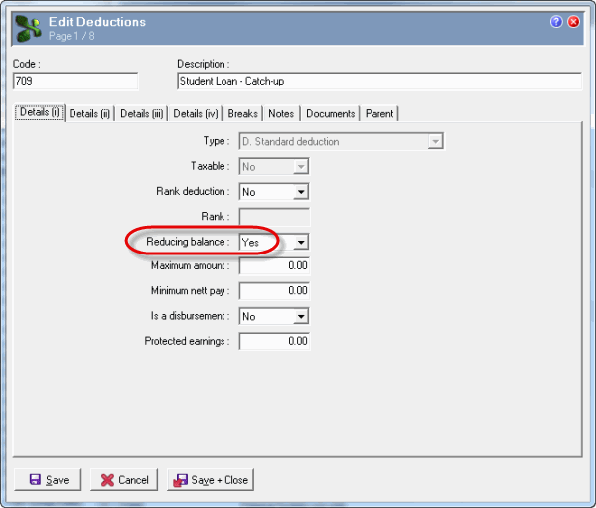Screen dimensions: 596x508
Task: Cancel editing with the red X Cancel button
Action: click(124, 479)
